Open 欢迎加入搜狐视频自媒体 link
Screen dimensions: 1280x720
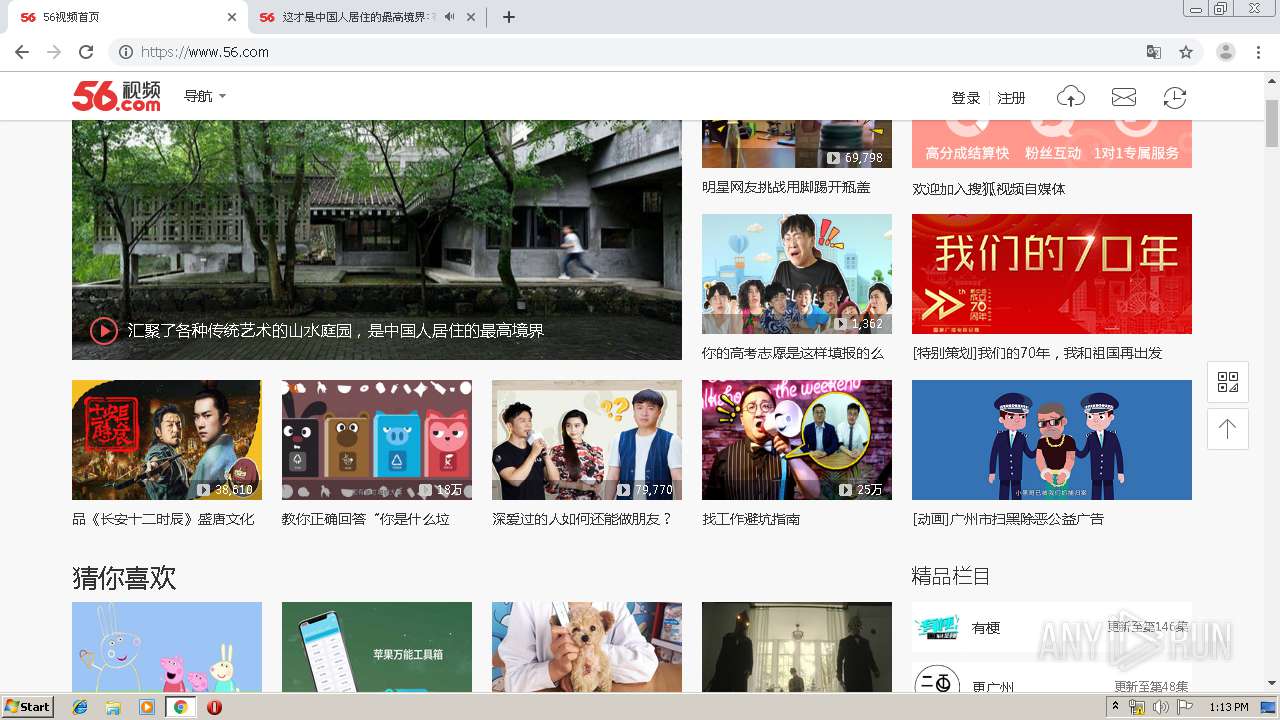(989, 189)
